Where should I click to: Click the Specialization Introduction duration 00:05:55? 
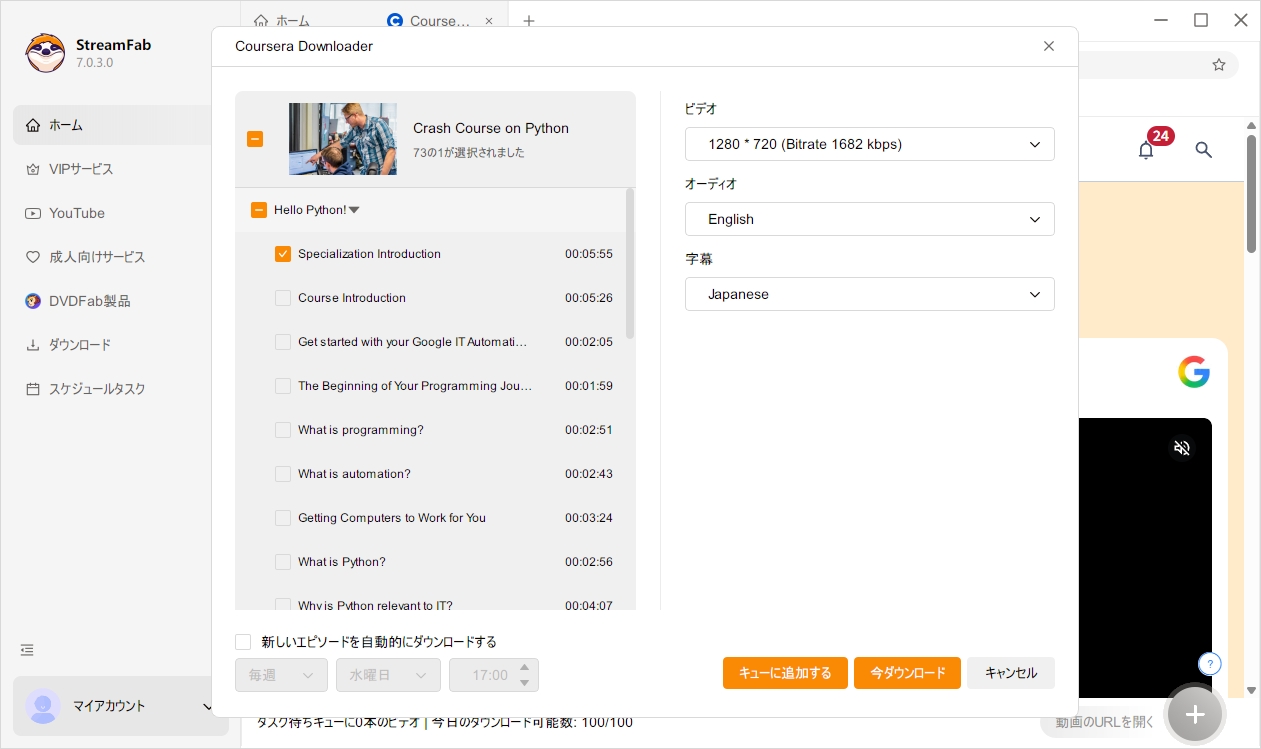pyautogui.click(x=589, y=254)
